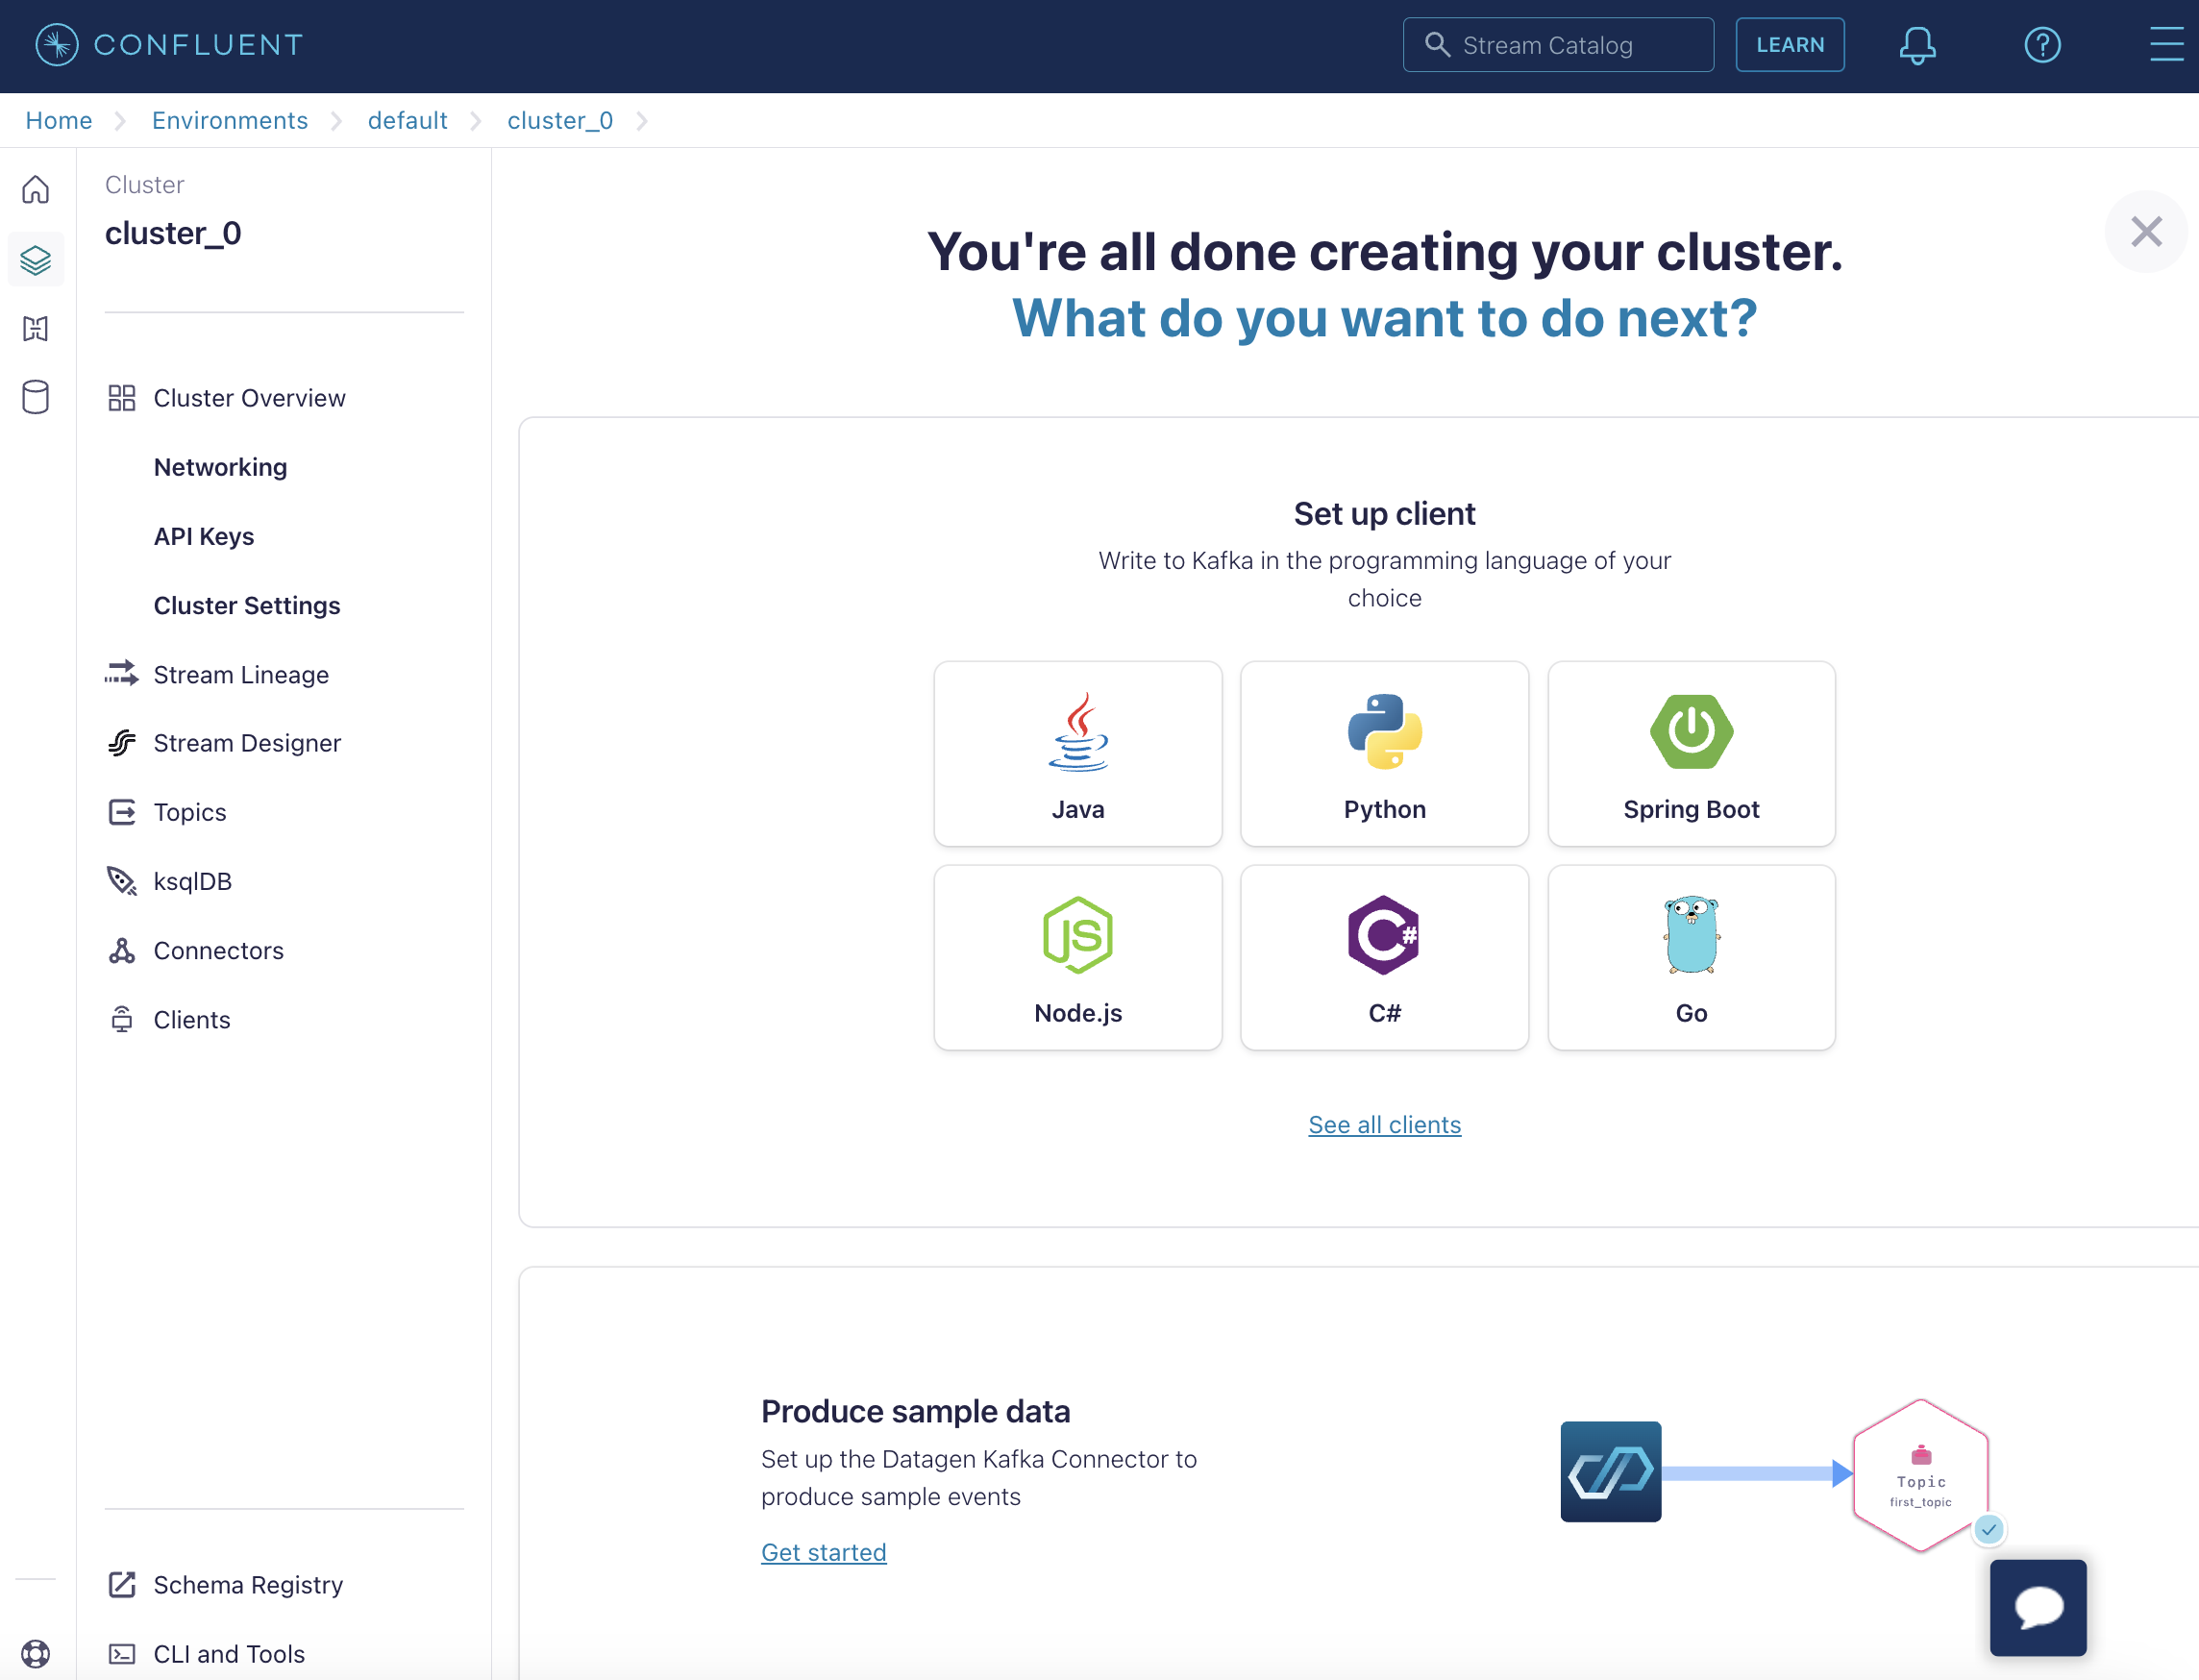Choose the Go client tile
Screen dimensions: 2199x1680
tap(1691, 958)
